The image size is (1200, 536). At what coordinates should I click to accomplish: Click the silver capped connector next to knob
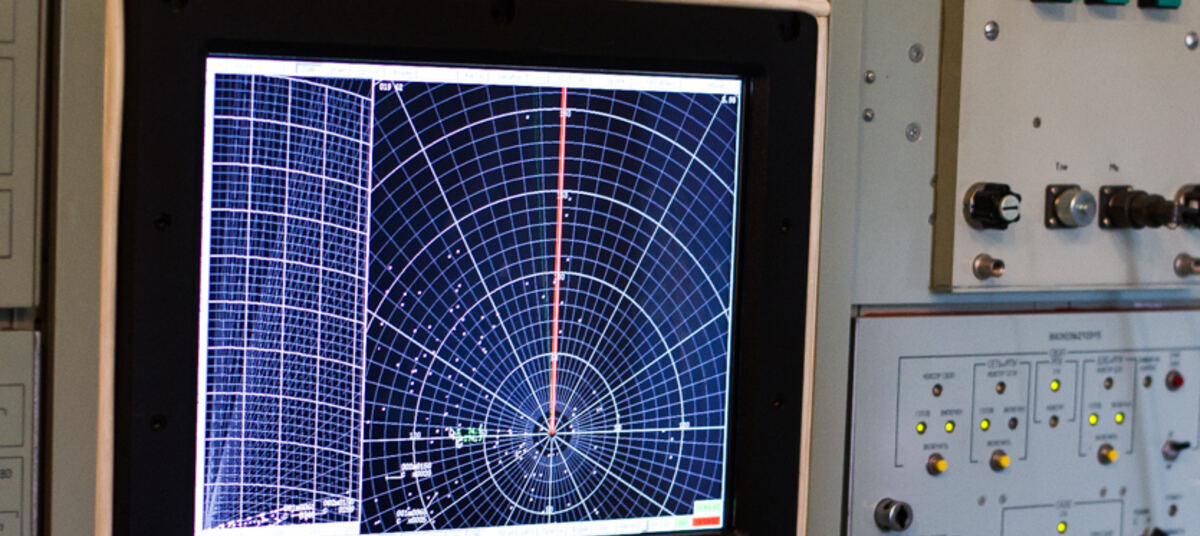pyautogui.click(x=1071, y=207)
